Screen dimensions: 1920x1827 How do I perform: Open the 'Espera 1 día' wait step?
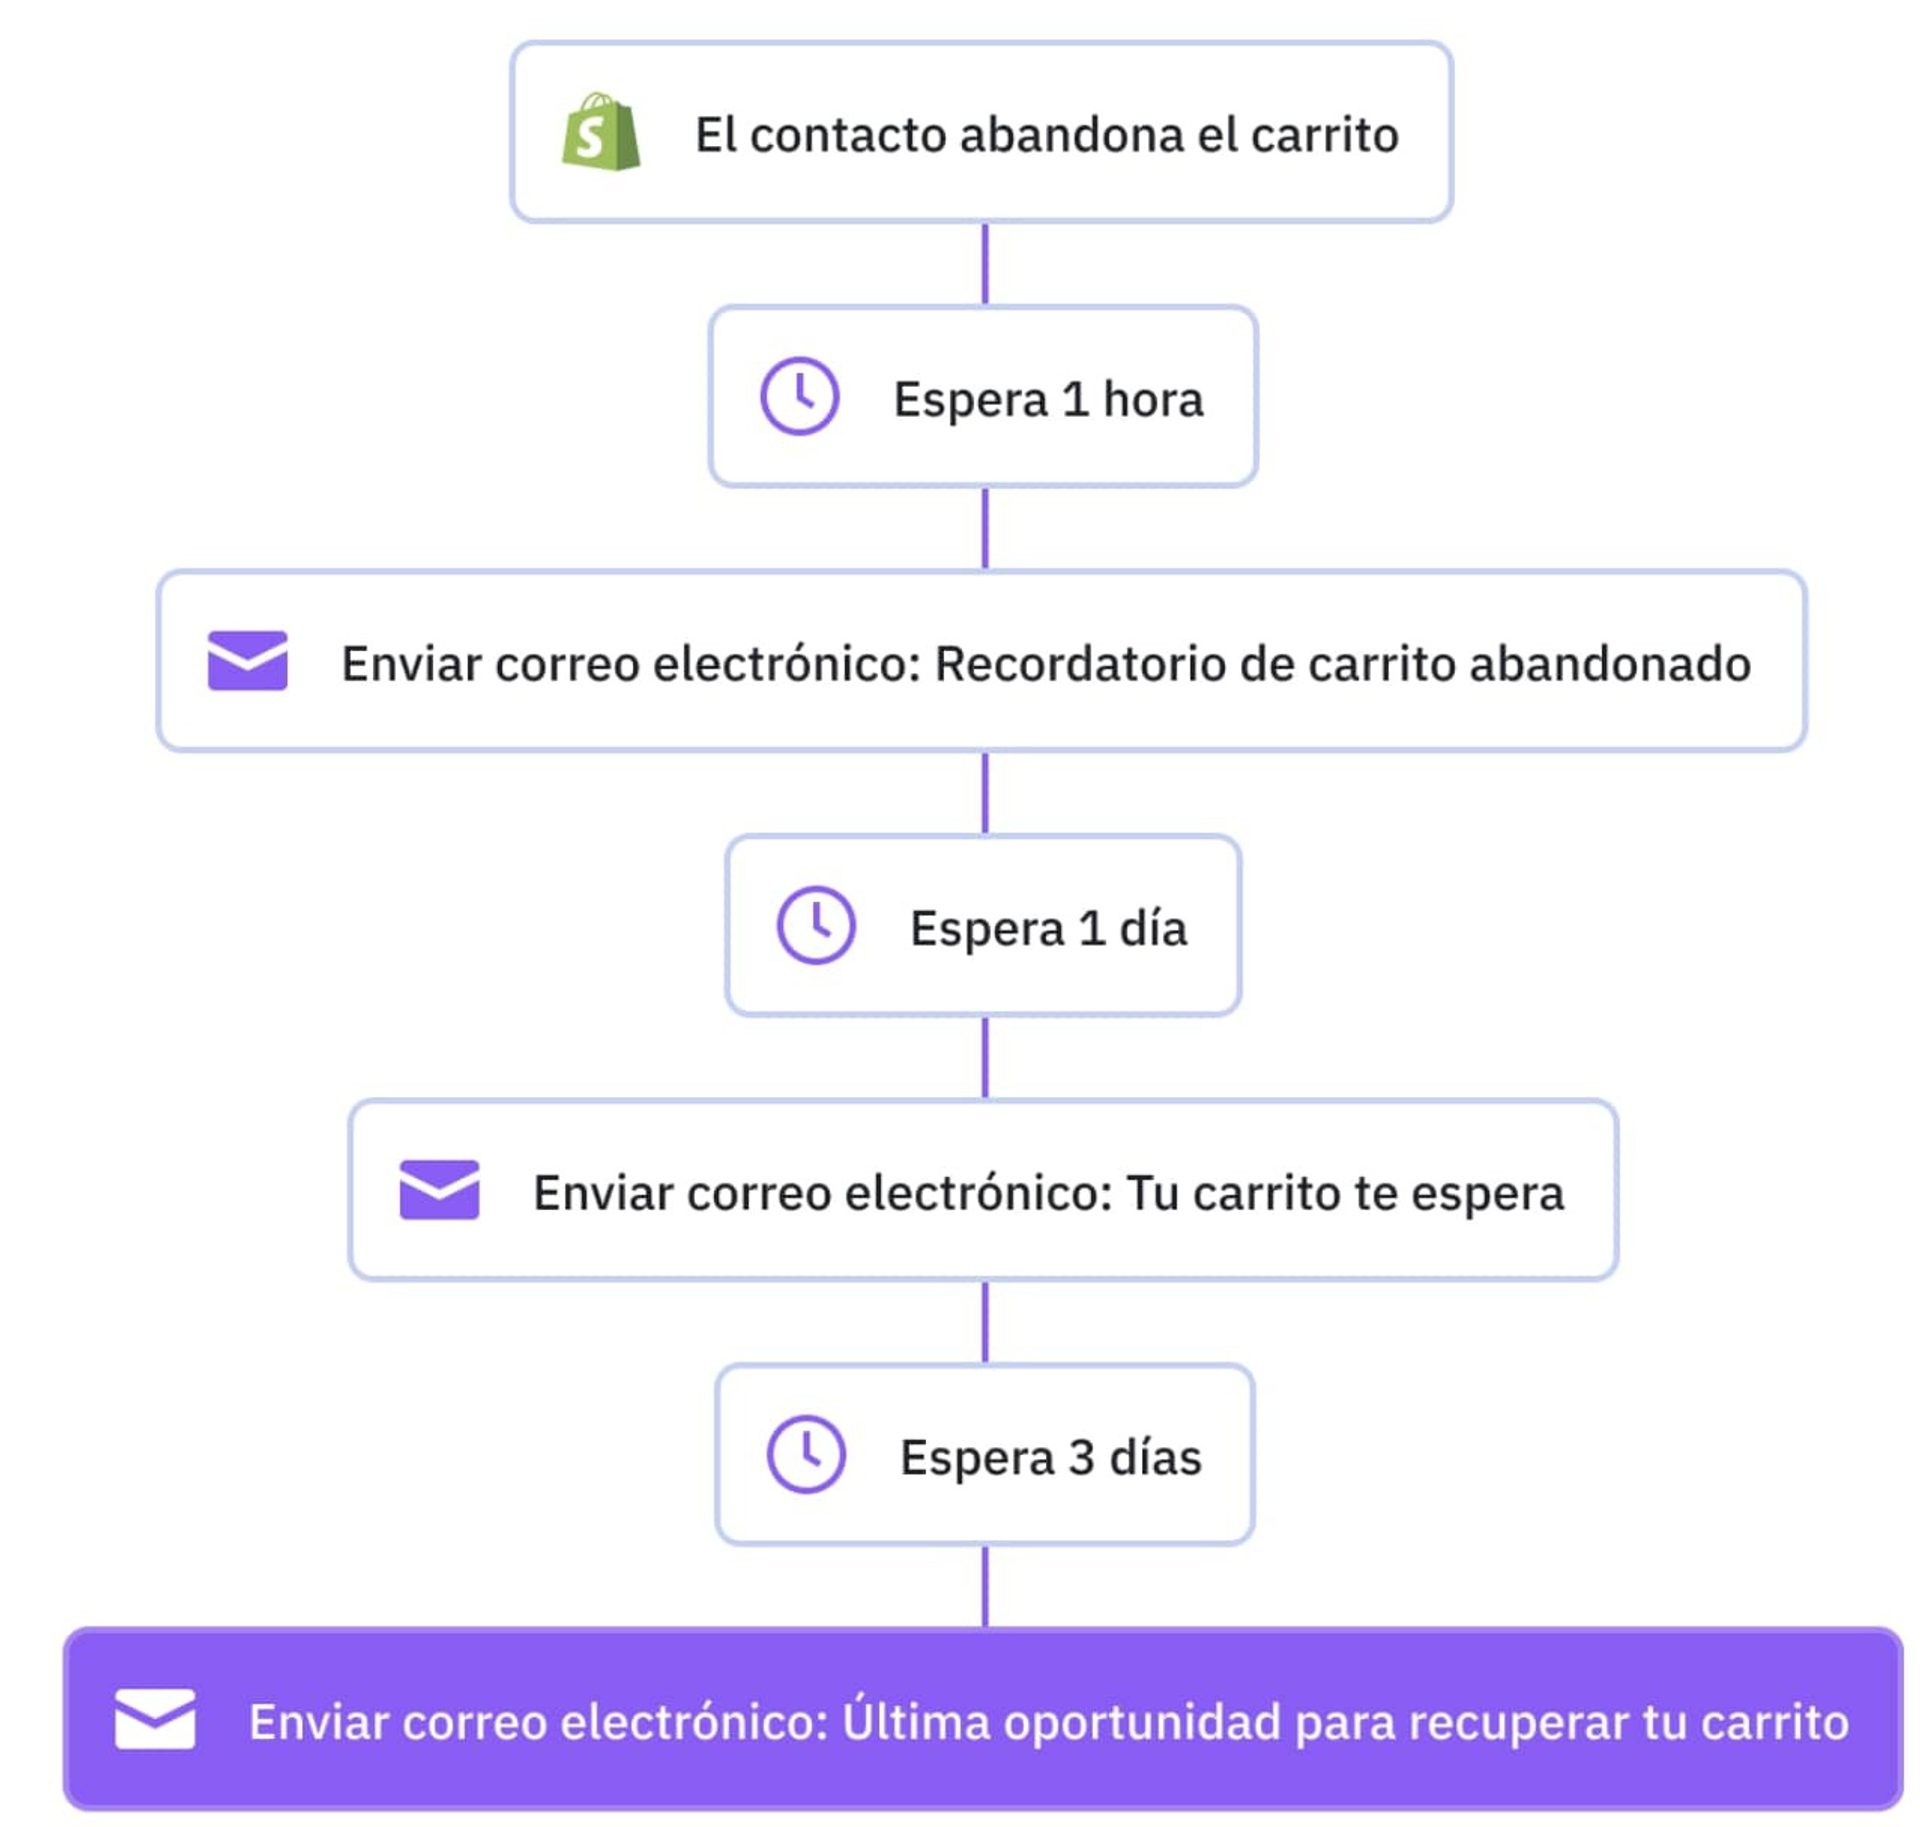click(x=1047, y=928)
